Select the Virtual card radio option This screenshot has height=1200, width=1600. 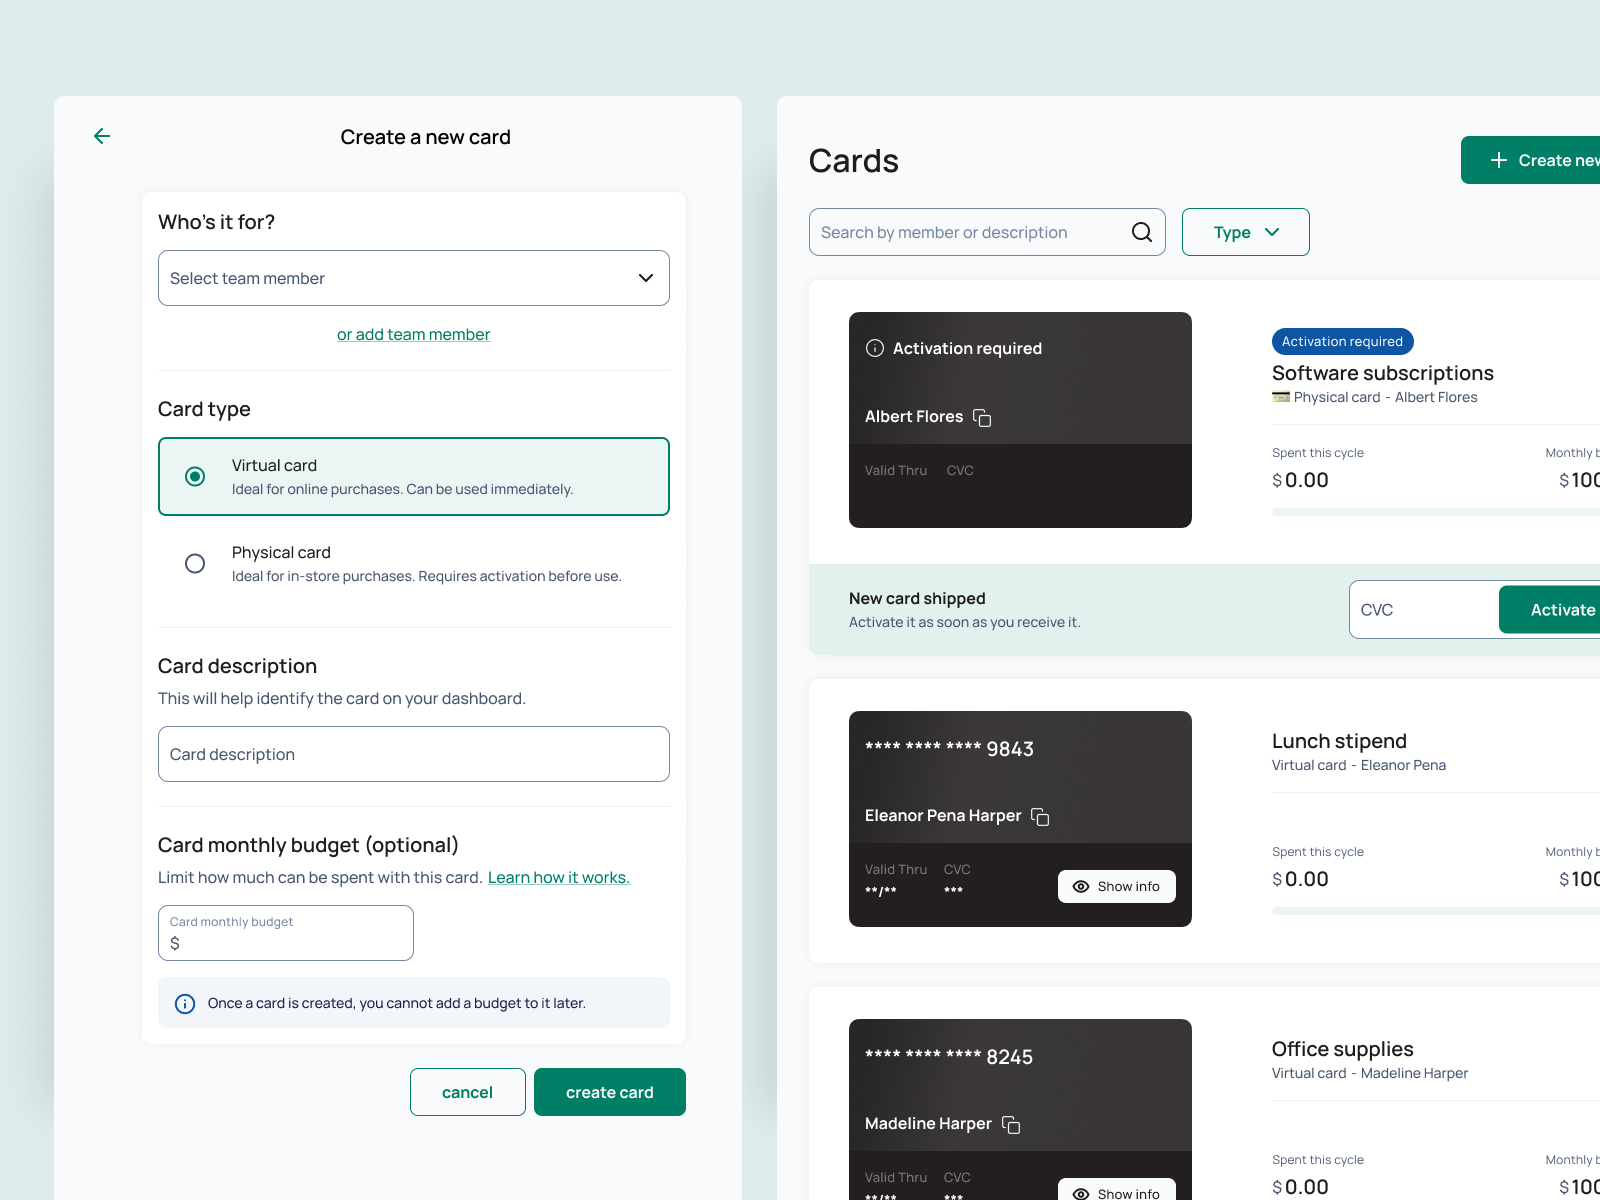pyautogui.click(x=195, y=476)
